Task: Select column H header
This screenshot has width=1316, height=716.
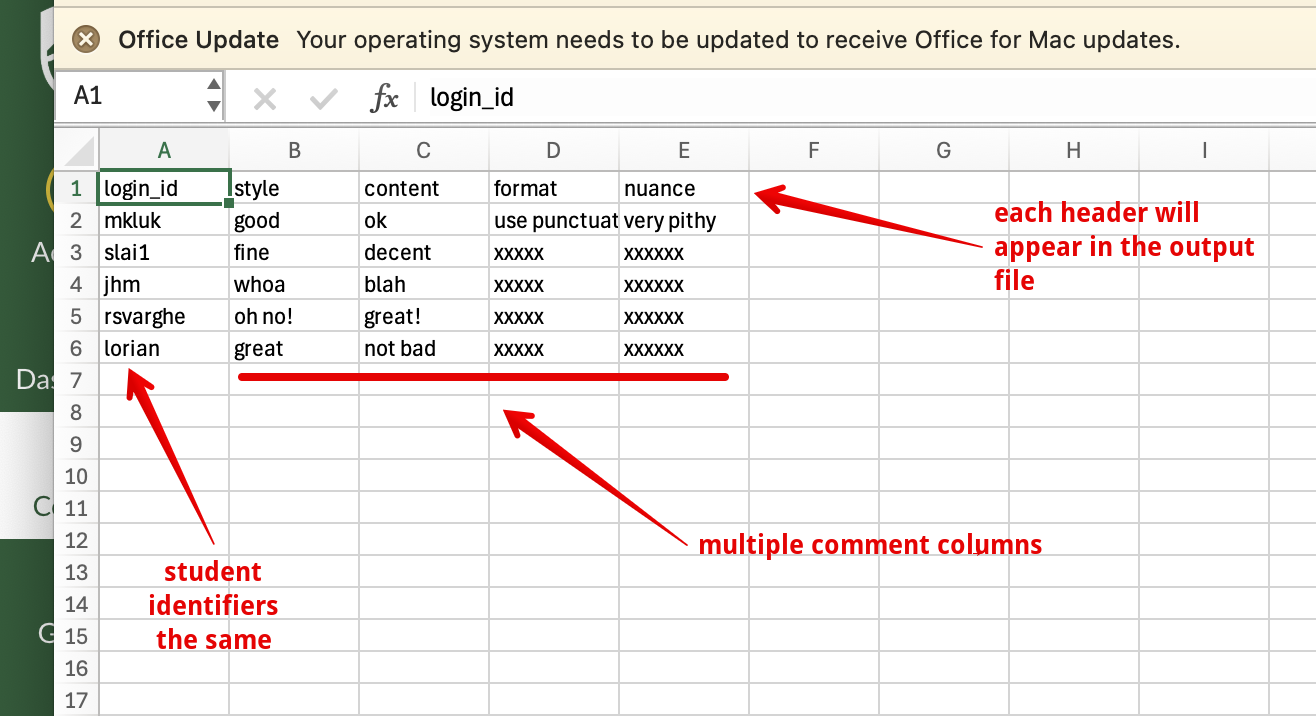Action: [1073, 151]
